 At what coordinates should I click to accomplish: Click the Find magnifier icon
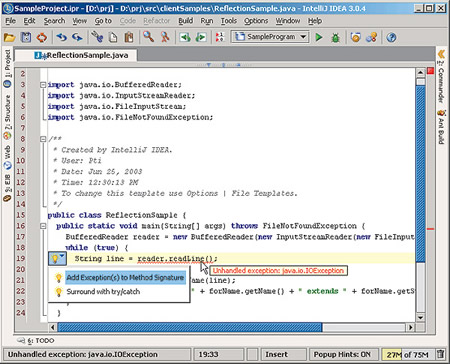[x=148, y=37]
